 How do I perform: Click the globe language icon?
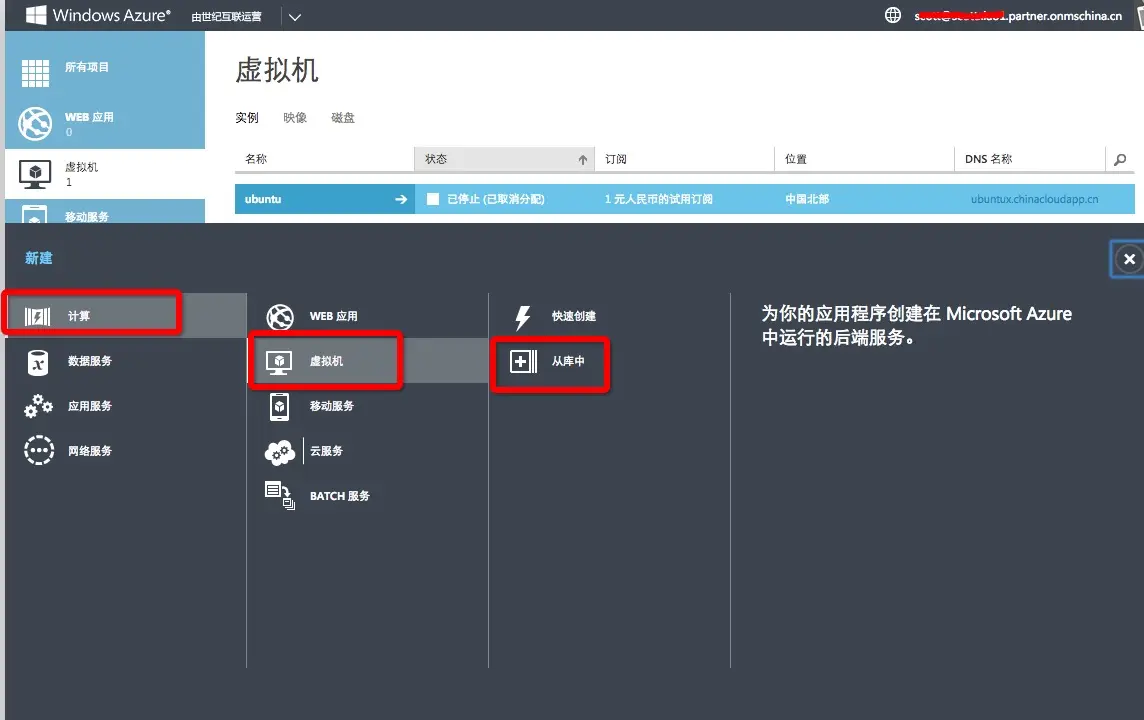pos(892,15)
